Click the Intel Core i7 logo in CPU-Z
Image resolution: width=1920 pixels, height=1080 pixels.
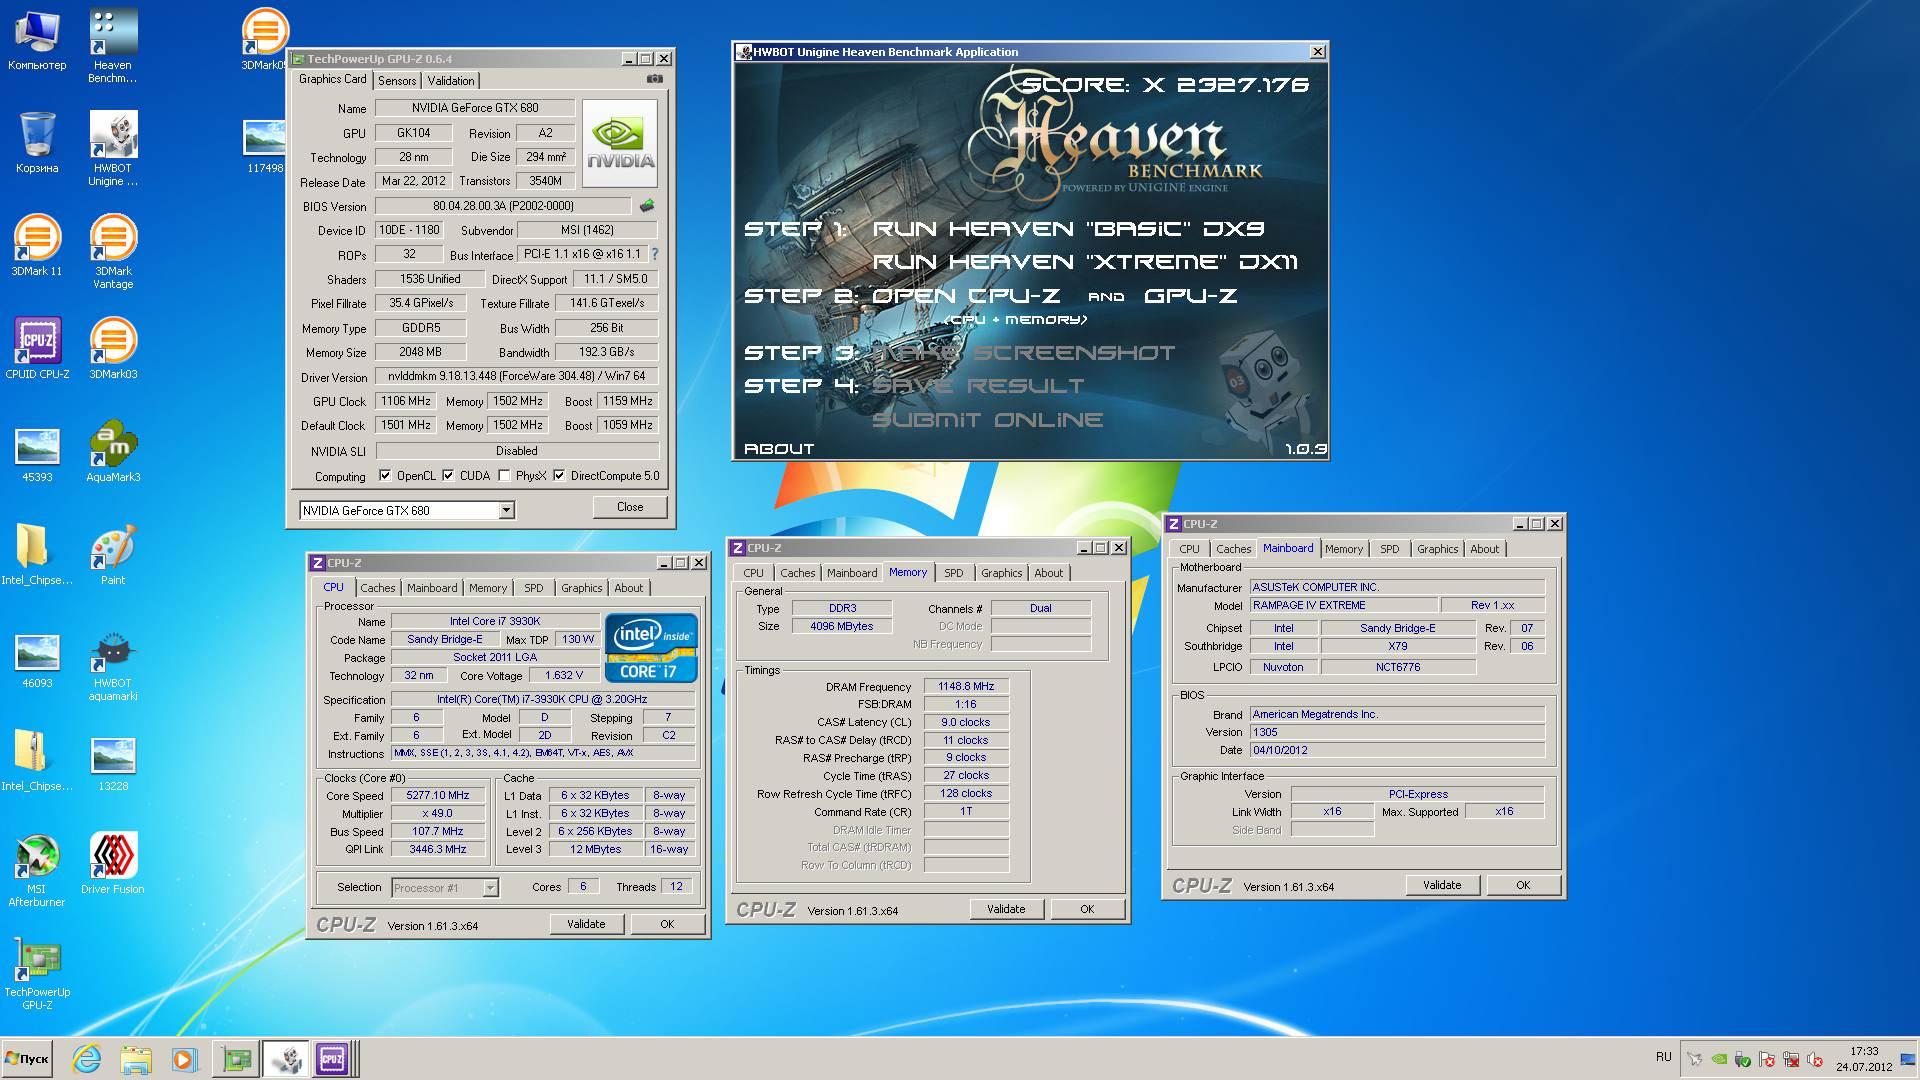650,648
